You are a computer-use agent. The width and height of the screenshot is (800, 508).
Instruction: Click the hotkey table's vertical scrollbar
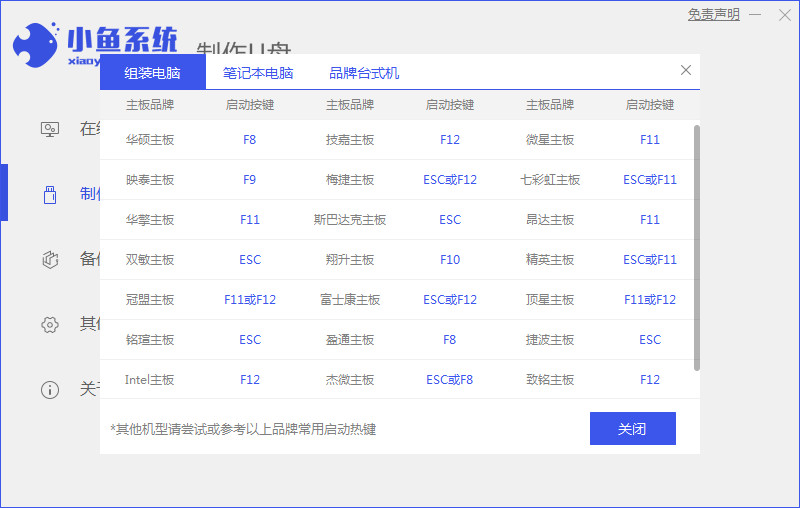(696, 250)
